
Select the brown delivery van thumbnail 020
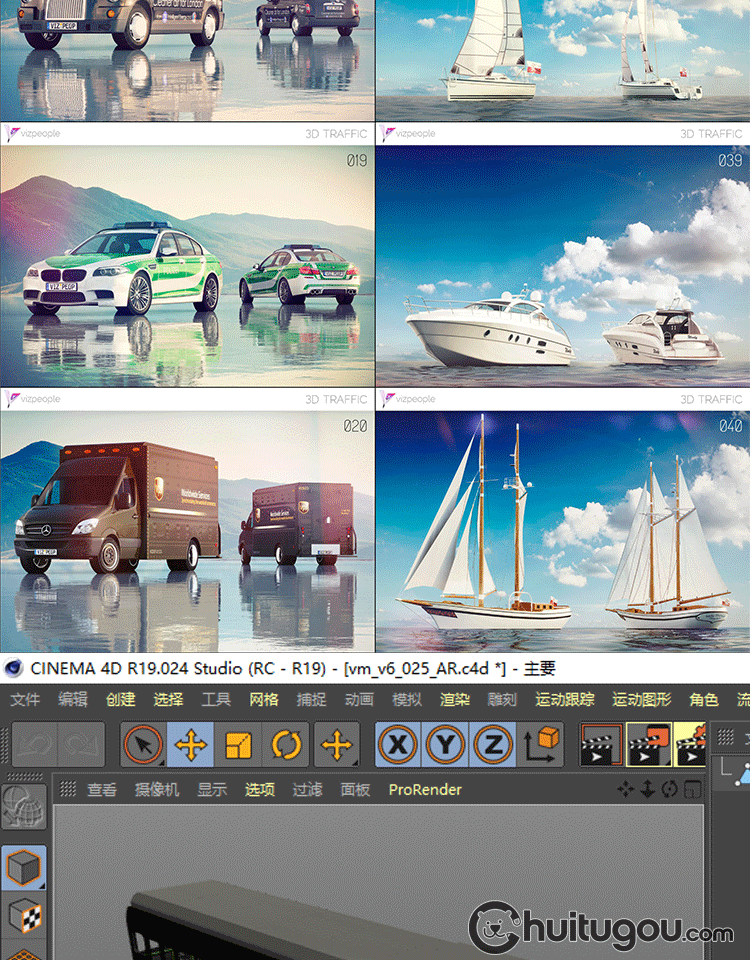[187, 531]
